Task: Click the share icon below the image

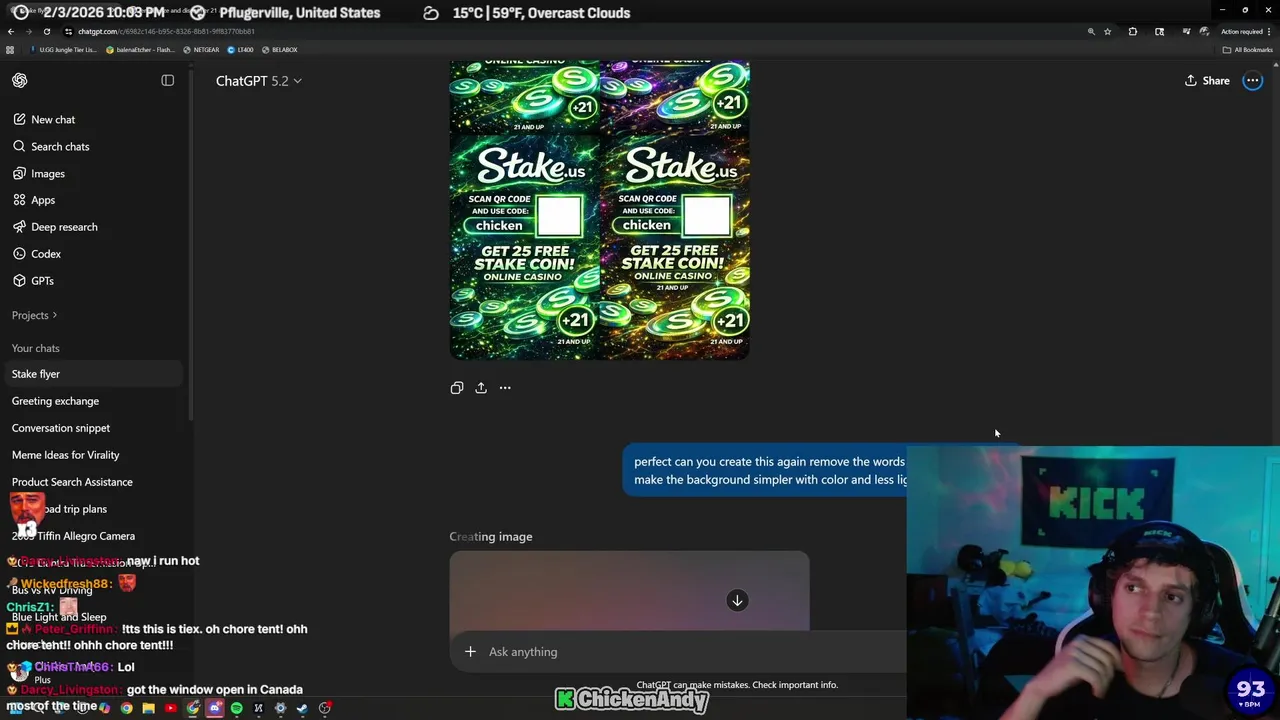Action: 481,388
